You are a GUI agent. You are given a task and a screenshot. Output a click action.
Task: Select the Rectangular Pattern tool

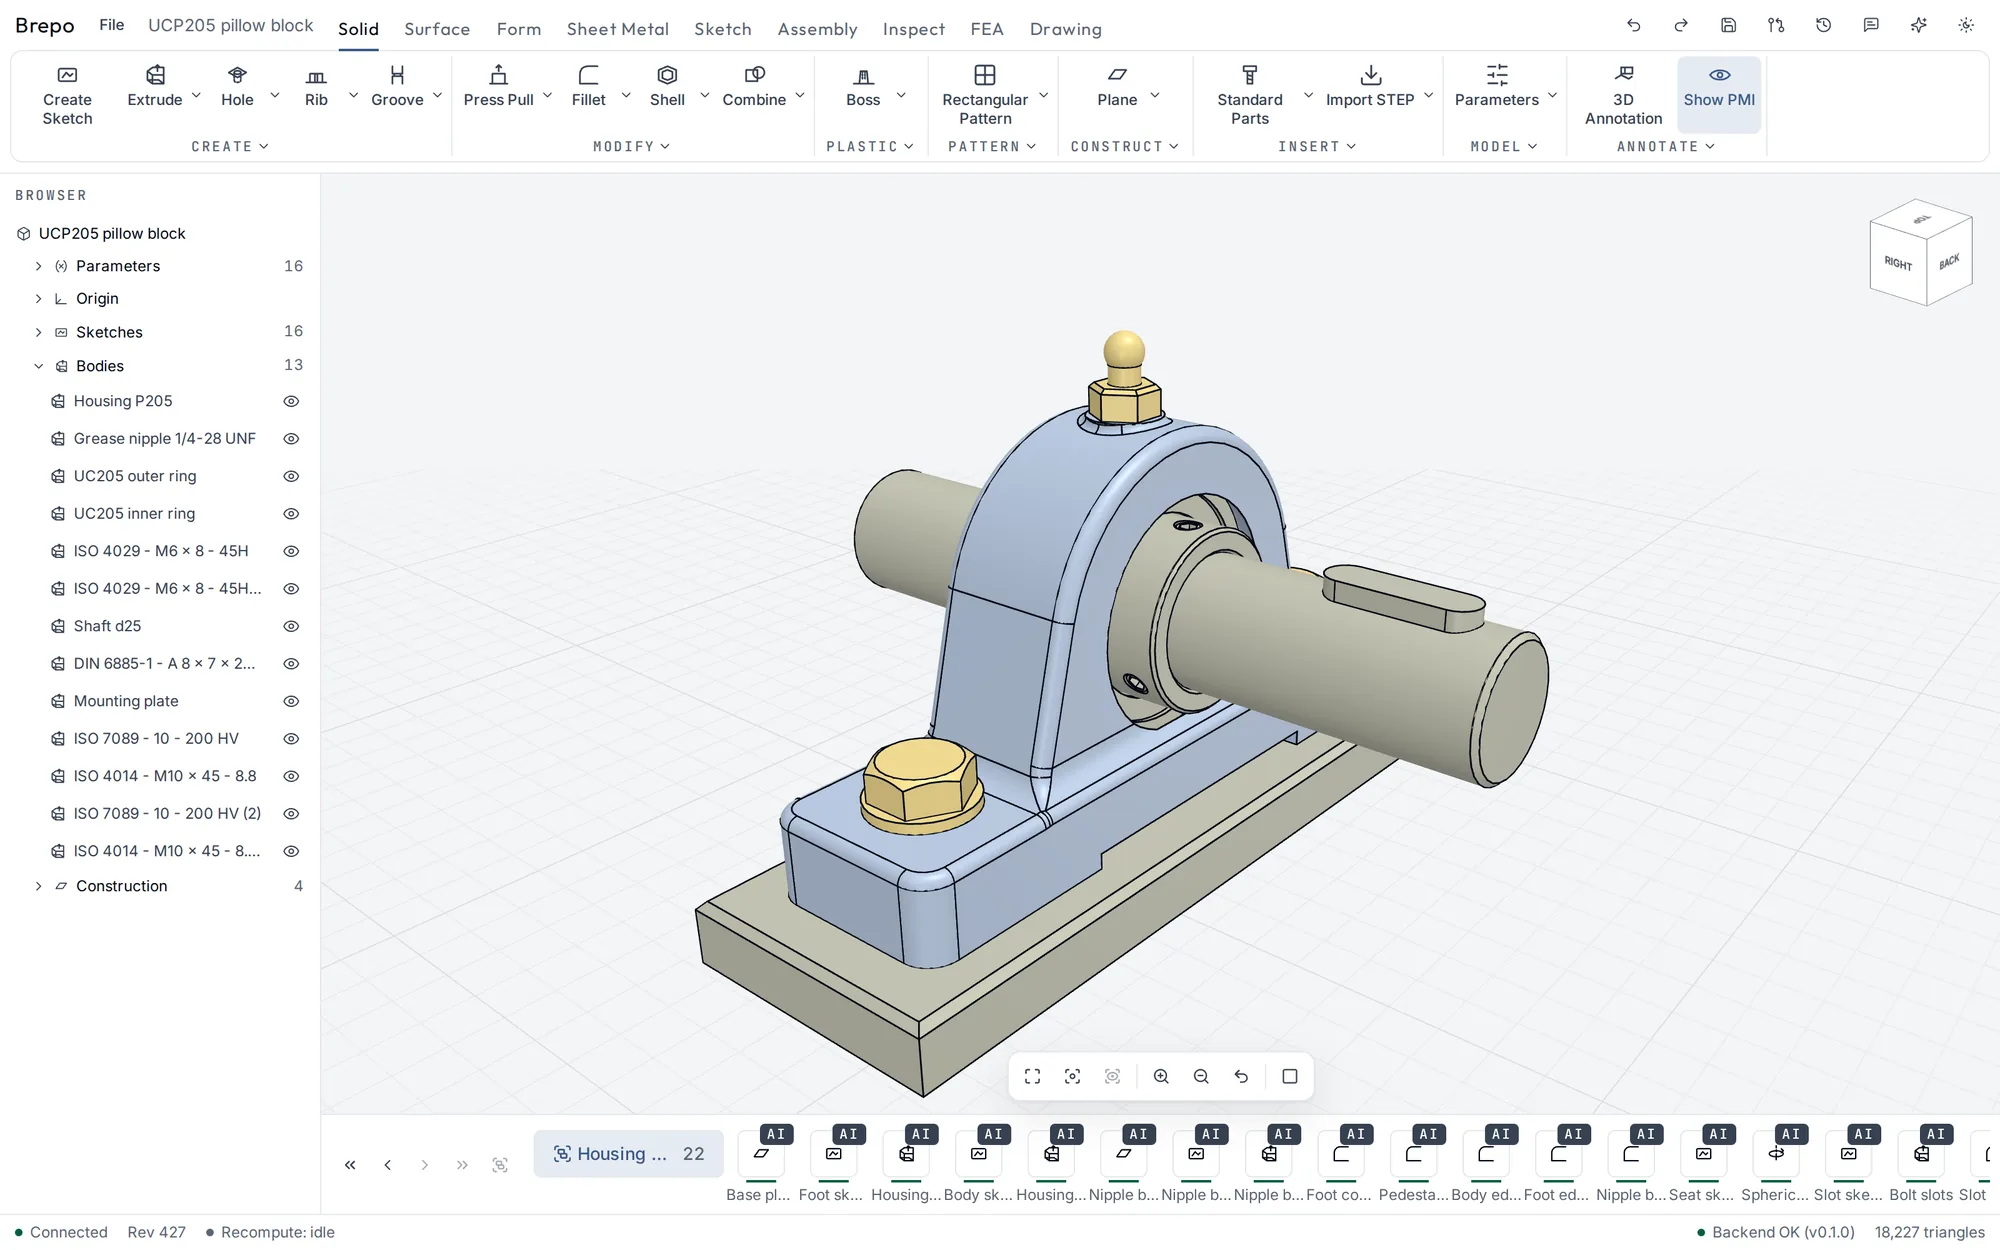pos(985,95)
